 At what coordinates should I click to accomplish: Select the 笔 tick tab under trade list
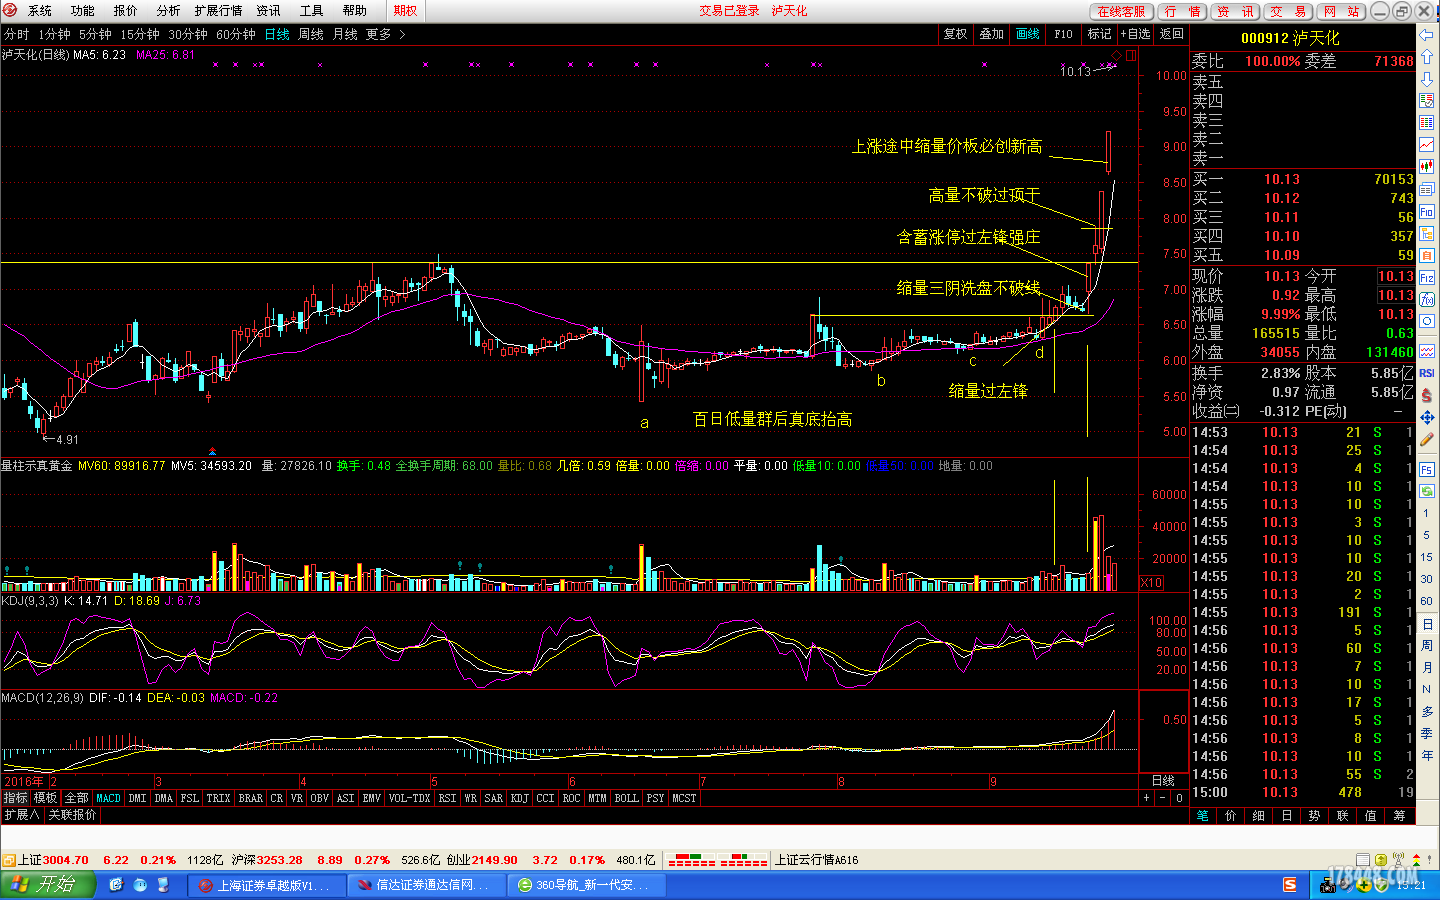[1202, 816]
